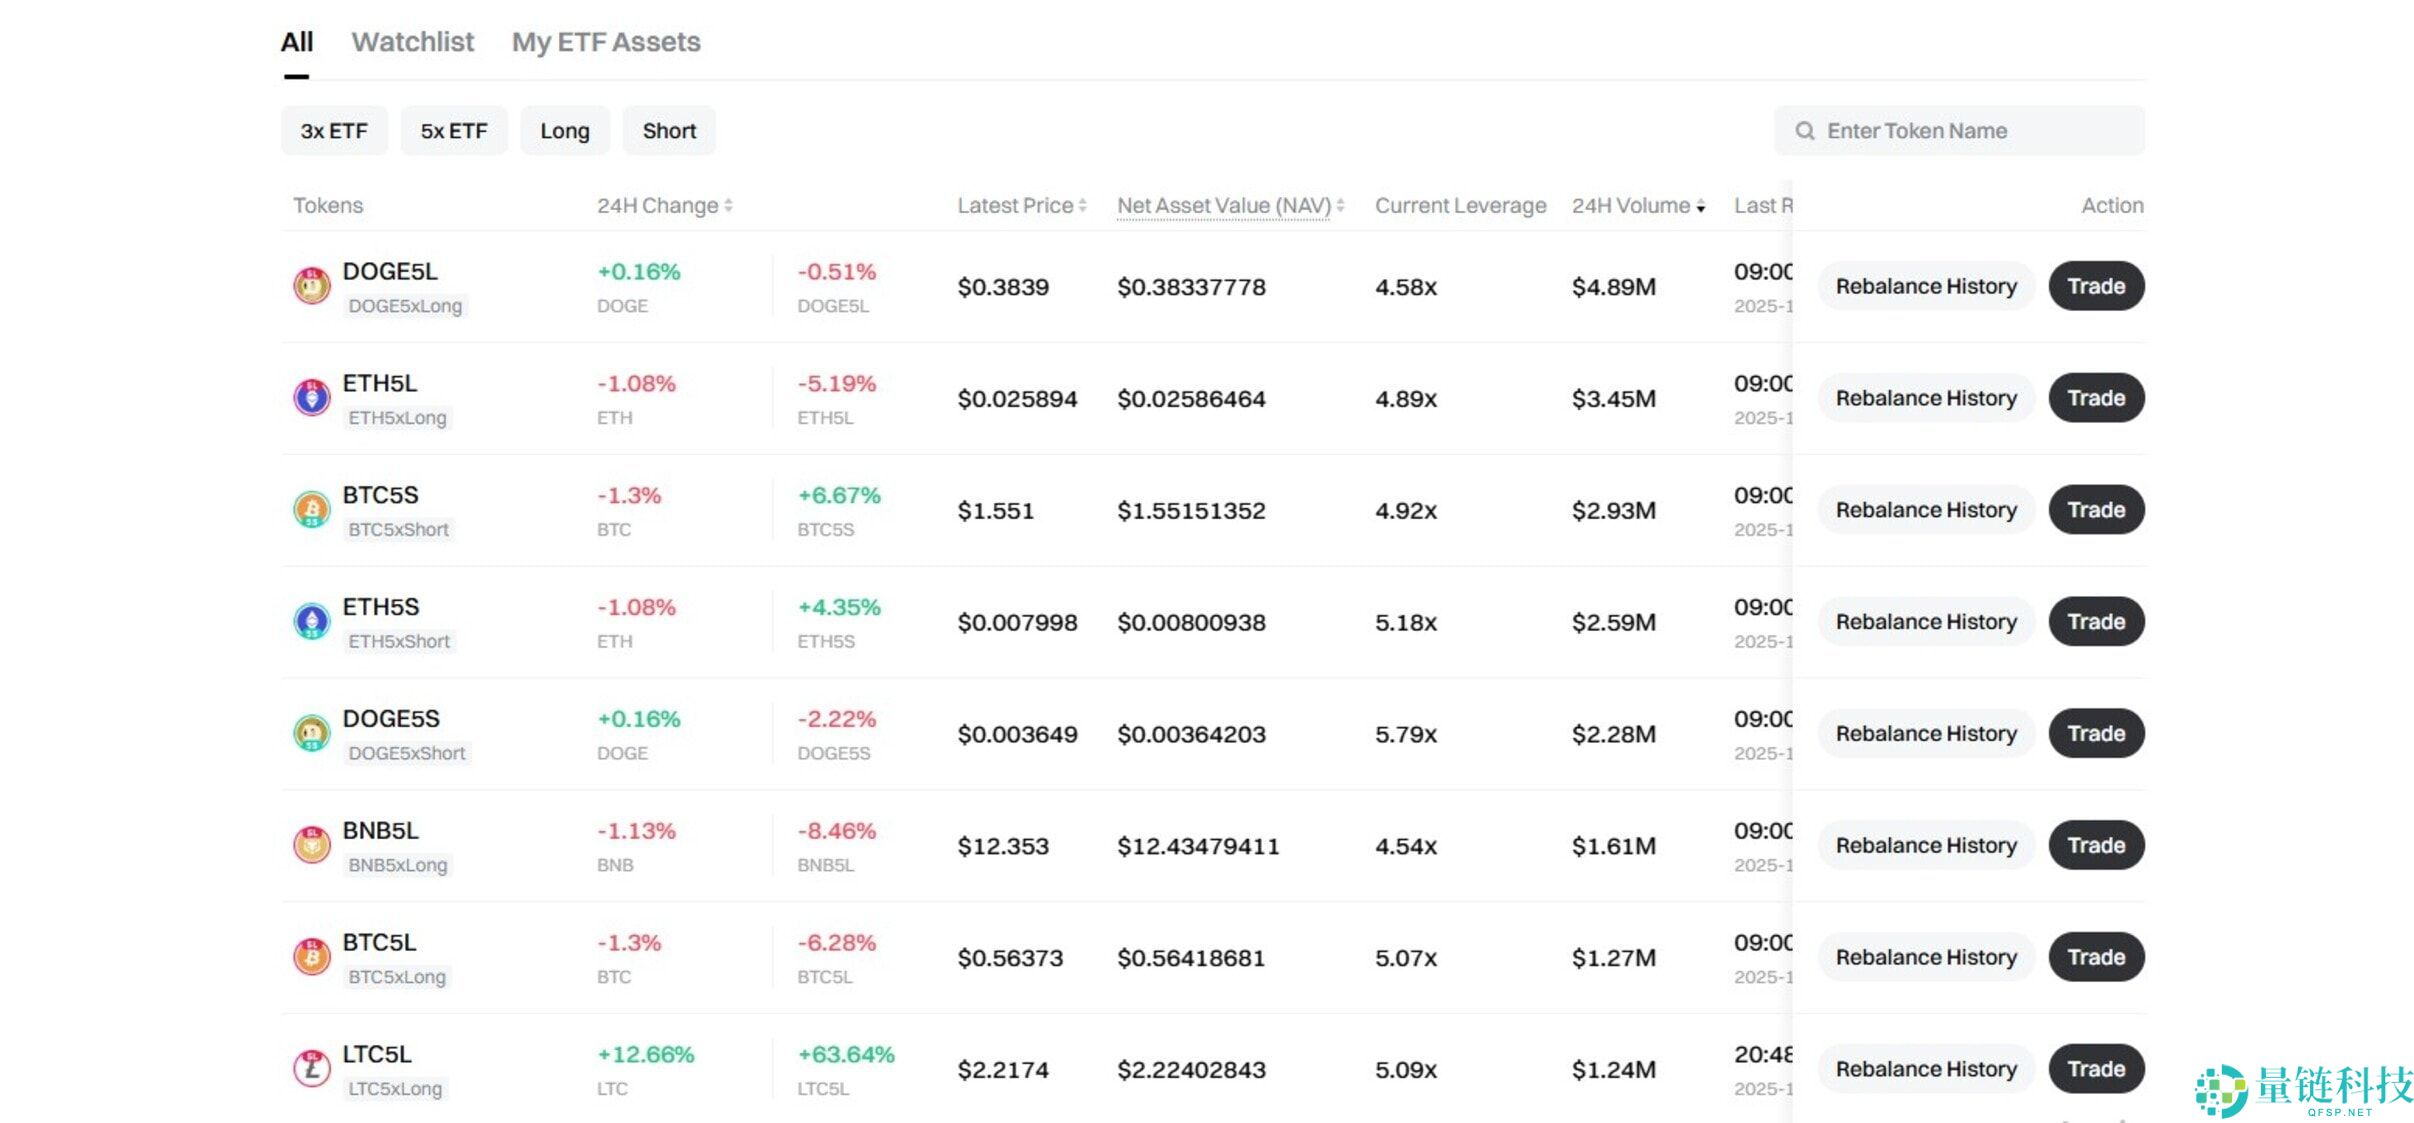Sort by Latest Price column

pyautogui.click(x=1020, y=206)
